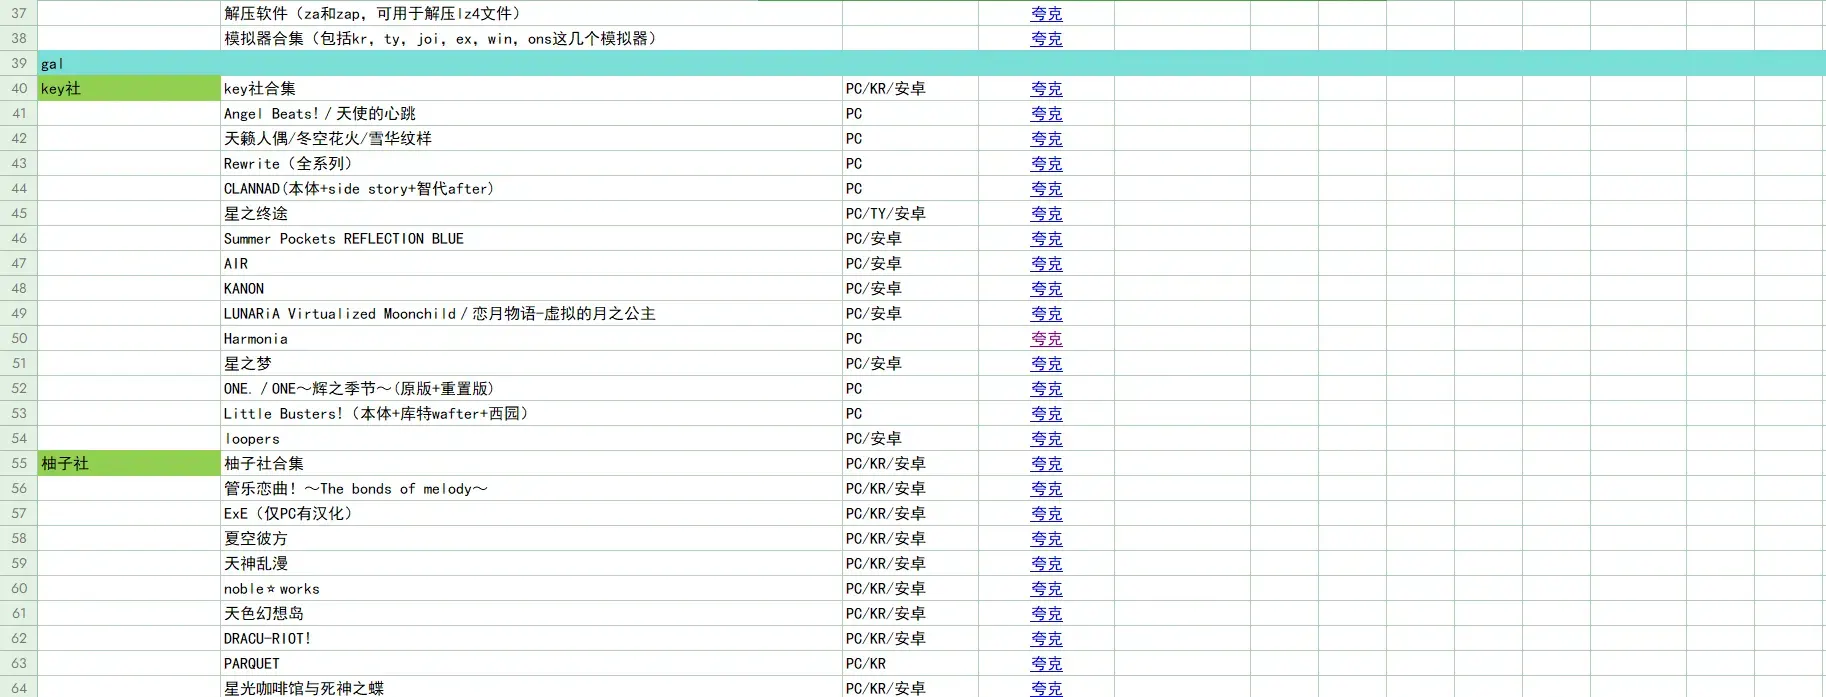Screen dimensions: 1826x697
Task: Open the 夸克 link for key社合集
Action: pos(1046,89)
